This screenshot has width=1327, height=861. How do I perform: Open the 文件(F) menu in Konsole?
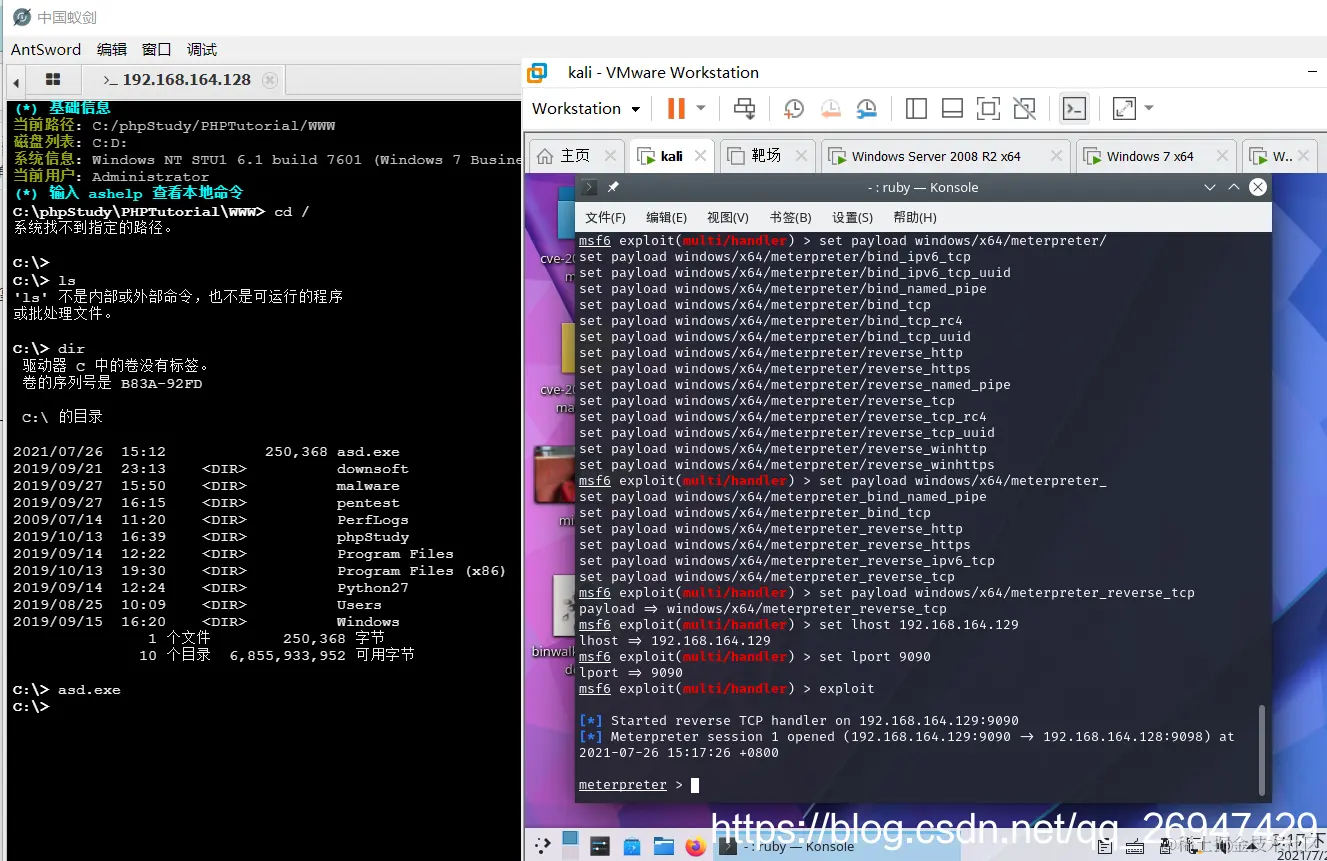pos(605,217)
